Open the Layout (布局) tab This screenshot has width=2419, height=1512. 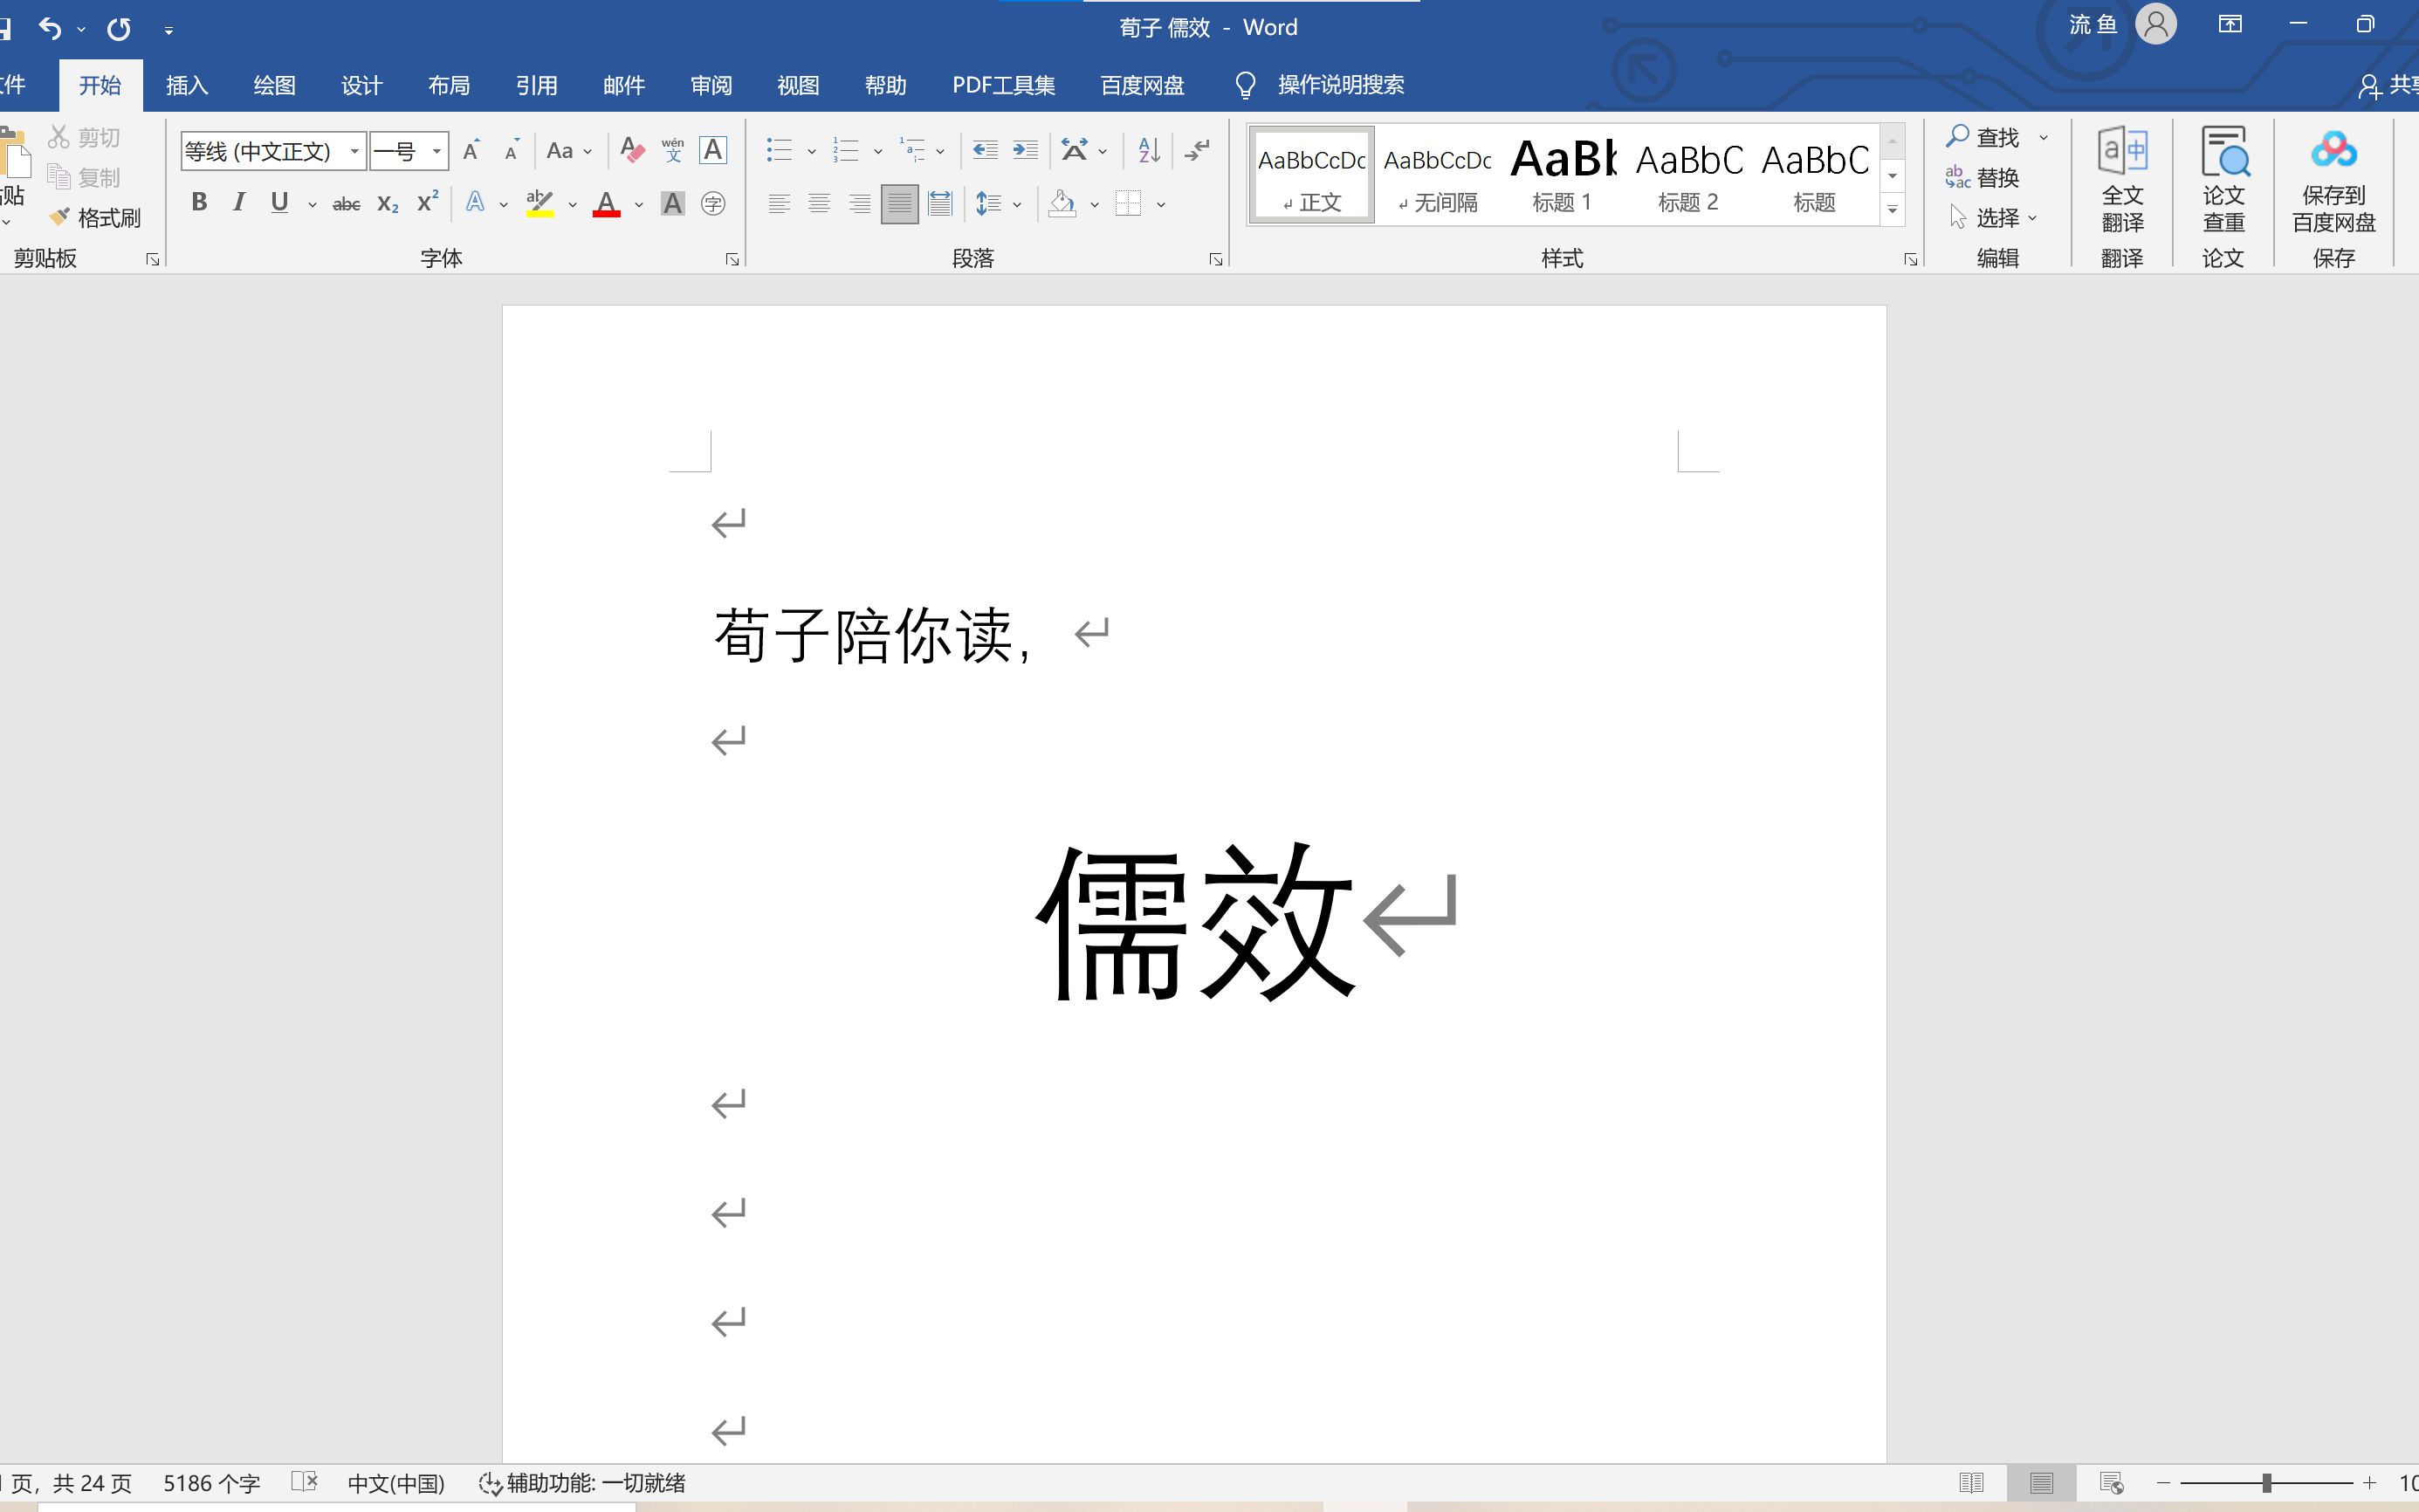pos(449,85)
